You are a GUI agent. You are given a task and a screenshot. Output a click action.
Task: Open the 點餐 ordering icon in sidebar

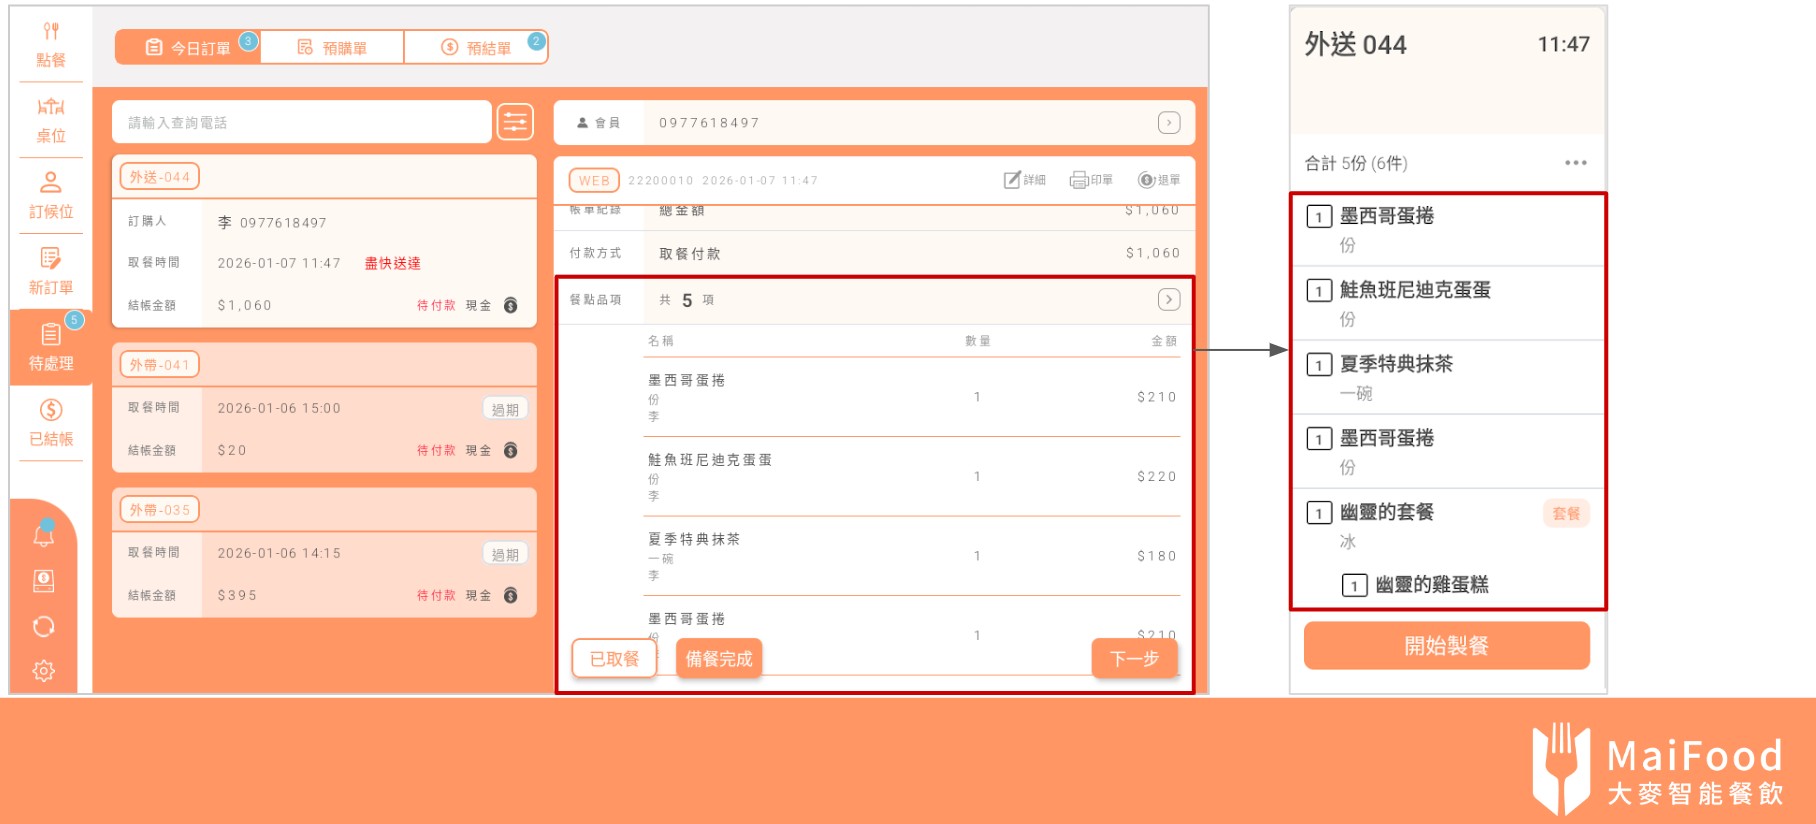(51, 44)
